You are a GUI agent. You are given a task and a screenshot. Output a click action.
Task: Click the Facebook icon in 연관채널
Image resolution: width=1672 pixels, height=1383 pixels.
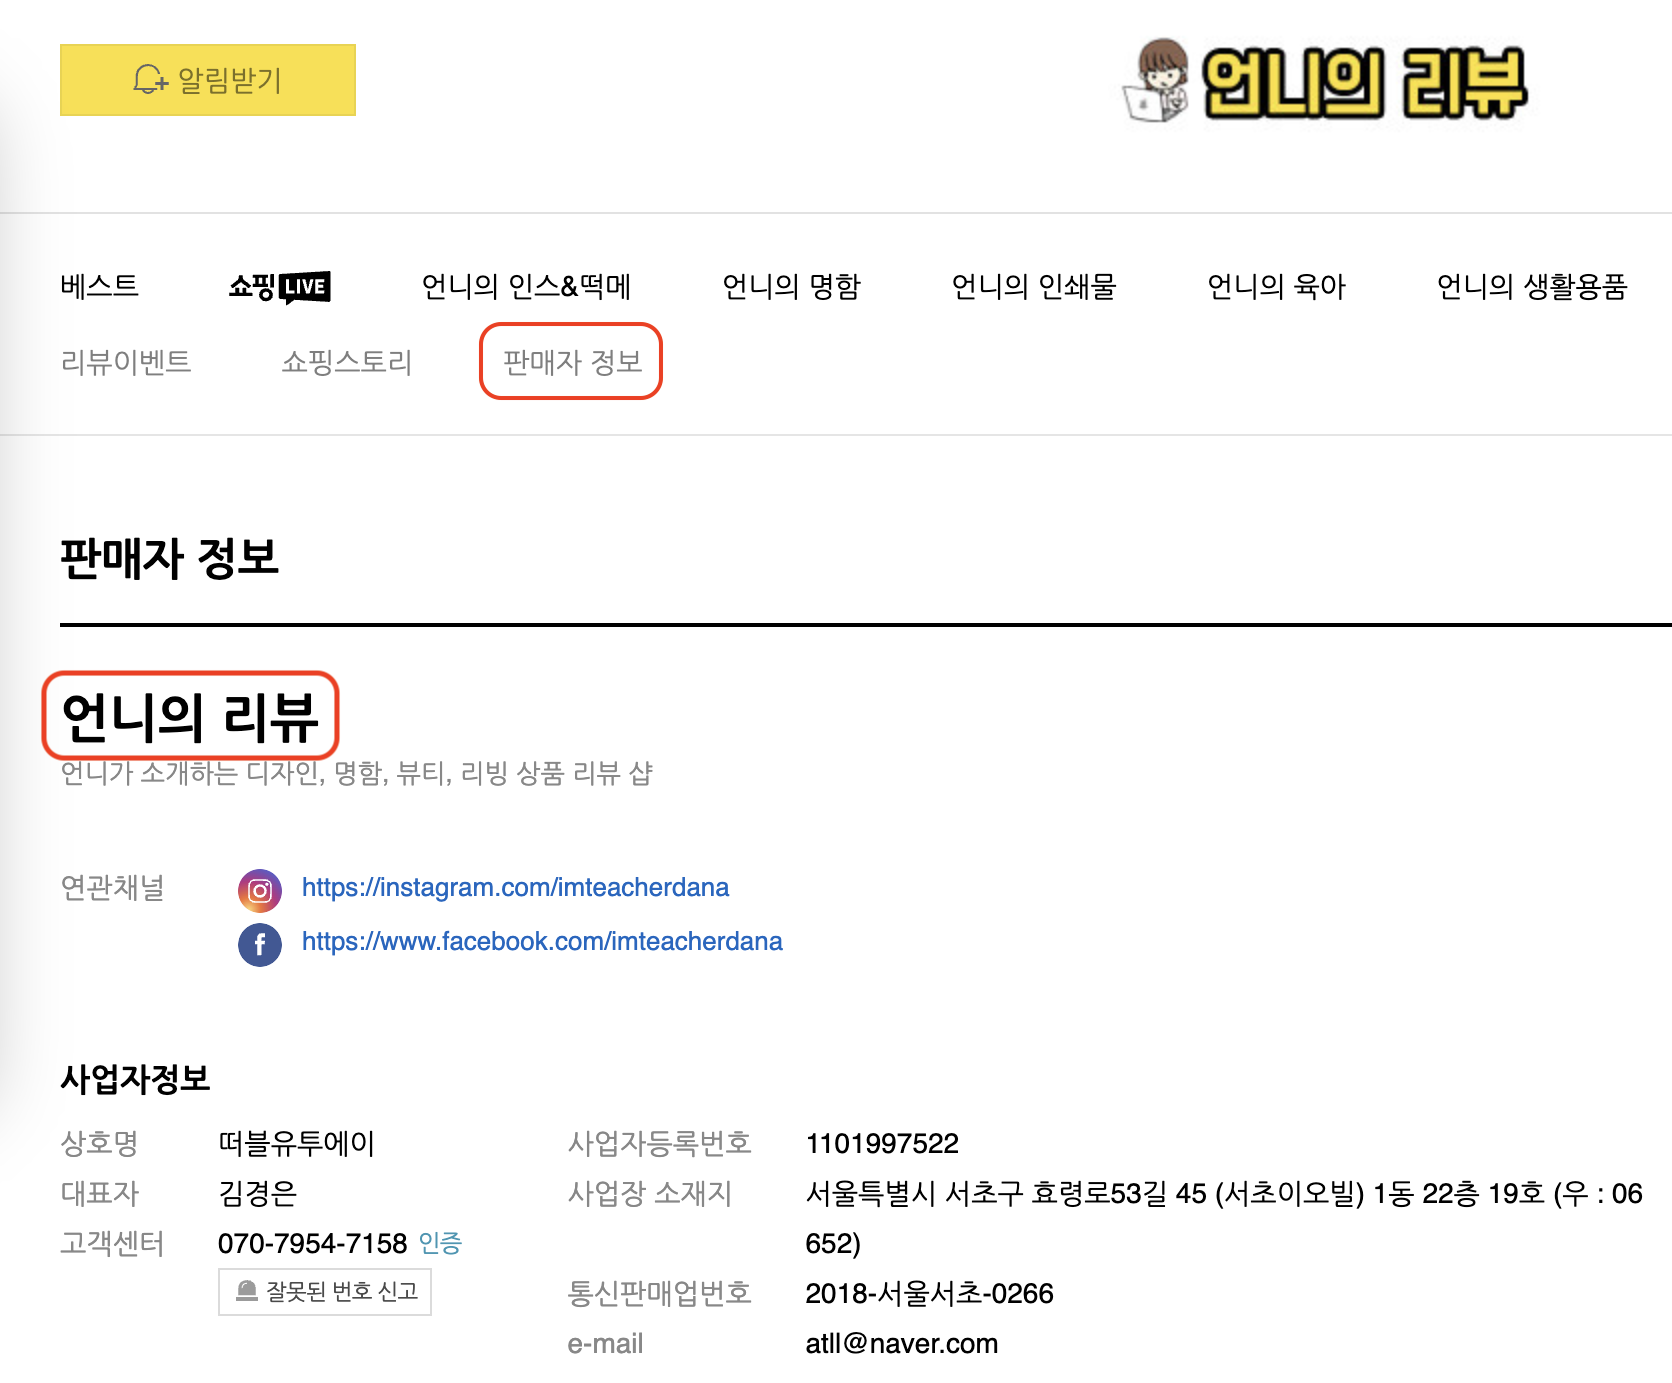[259, 945]
